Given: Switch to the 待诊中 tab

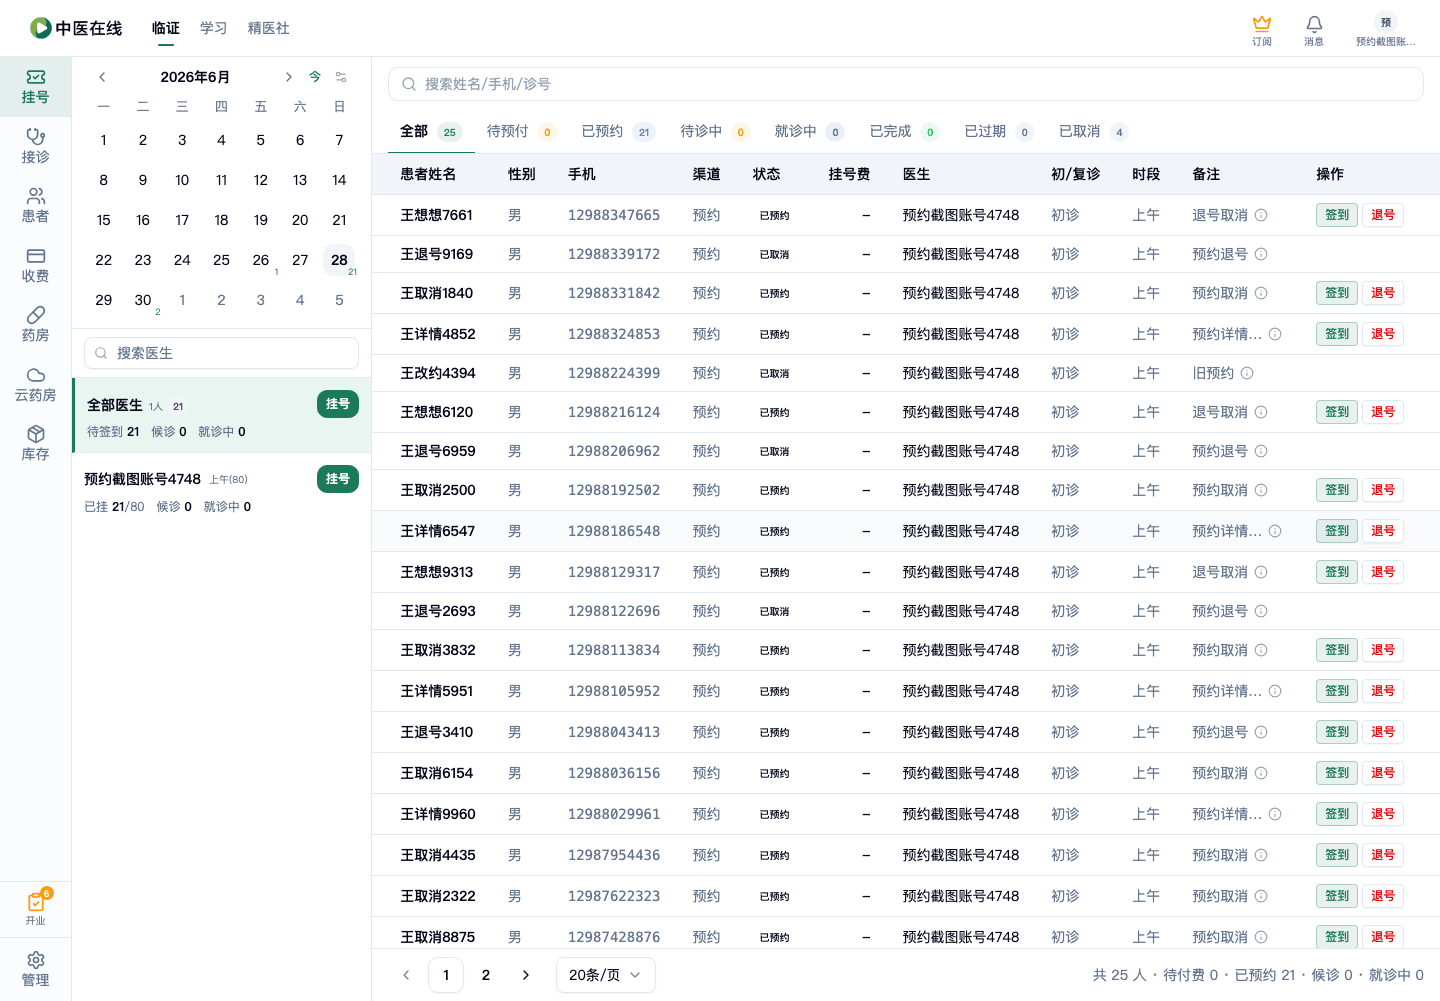Looking at the screenshot, I should tap(714, 131).
